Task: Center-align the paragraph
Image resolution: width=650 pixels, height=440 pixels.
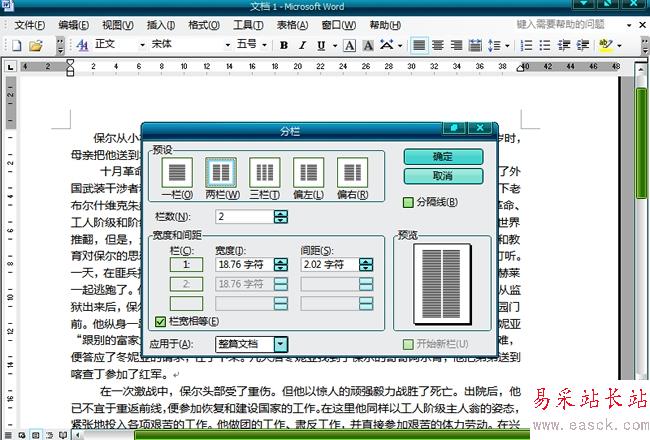Action: (438, 45)
